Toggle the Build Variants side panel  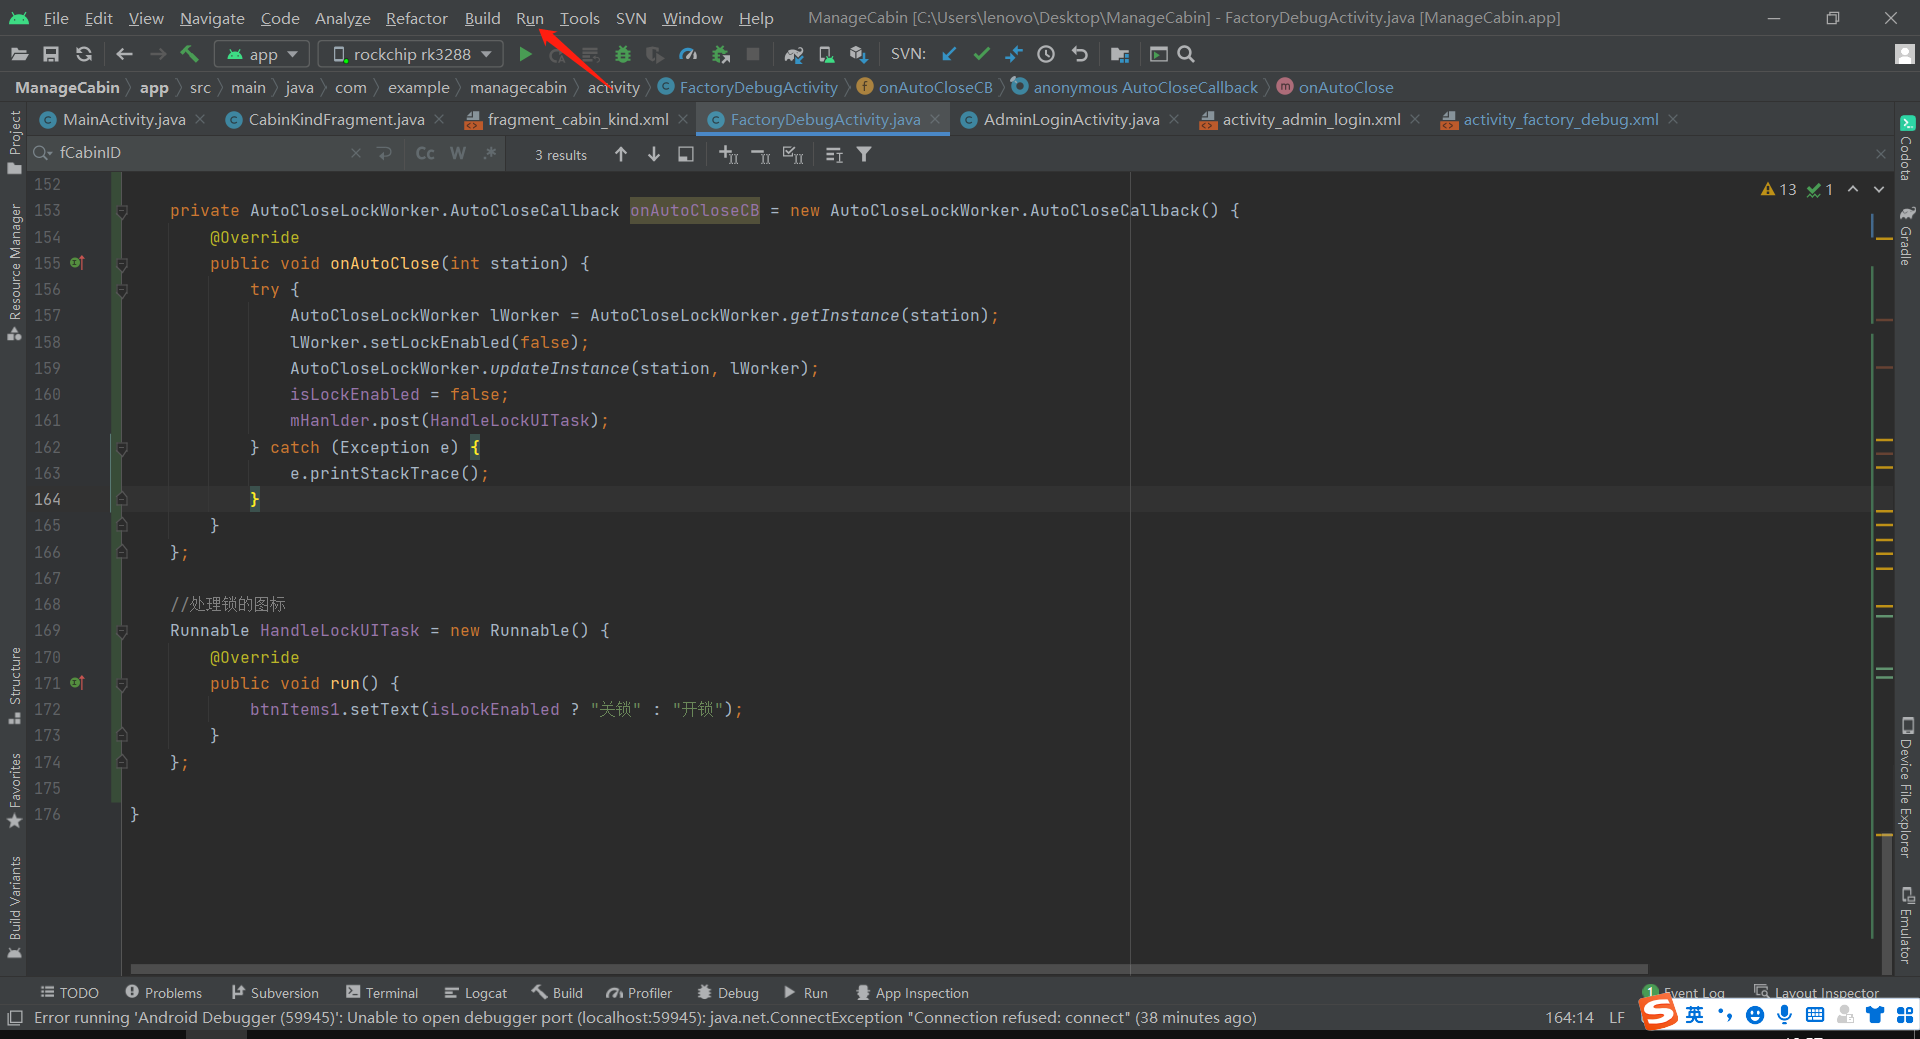pos(14,907)
